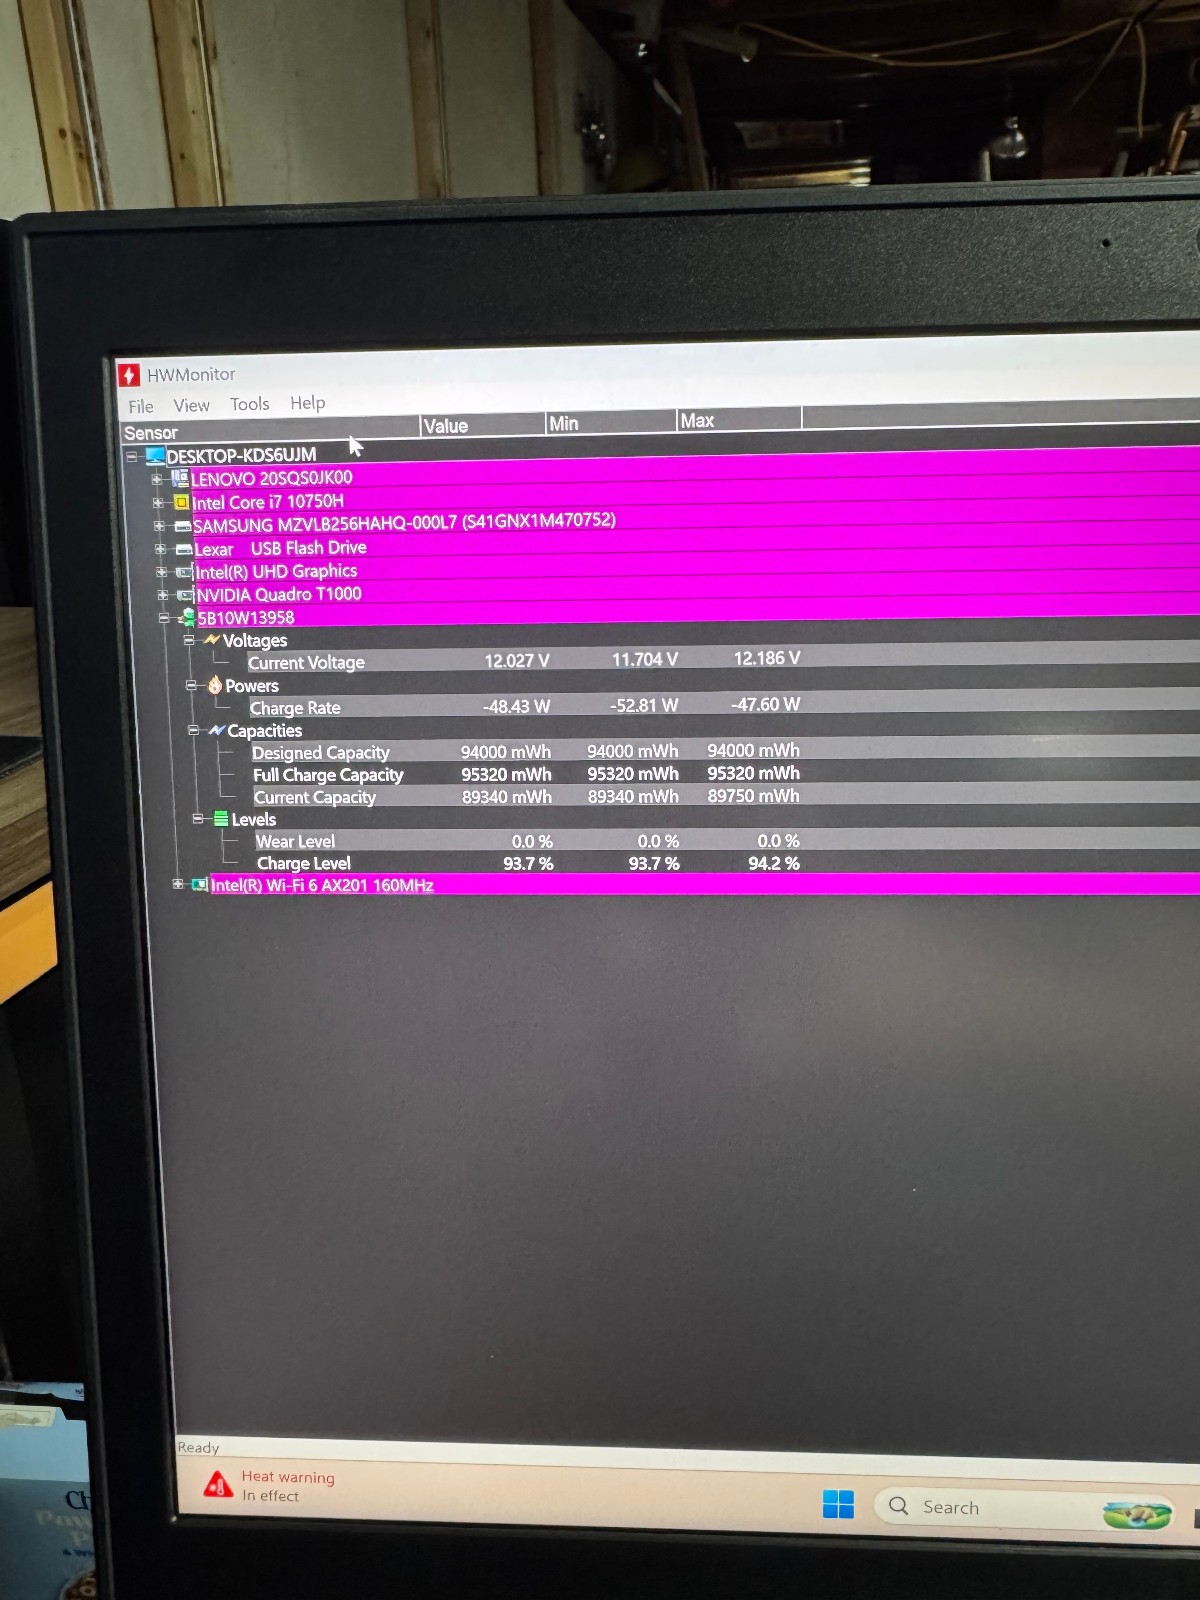Click the Capacities wave icon

[x=217, y=730]
